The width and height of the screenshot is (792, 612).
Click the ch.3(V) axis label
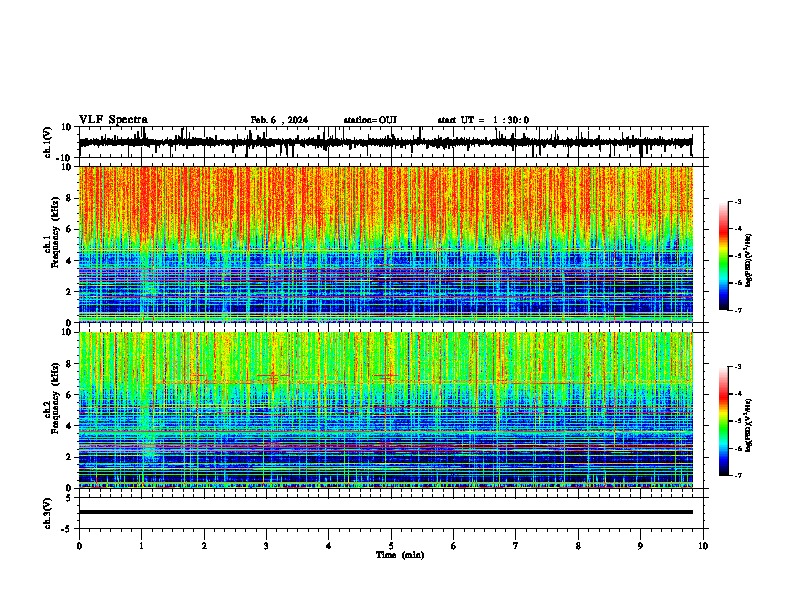point(48,513)
